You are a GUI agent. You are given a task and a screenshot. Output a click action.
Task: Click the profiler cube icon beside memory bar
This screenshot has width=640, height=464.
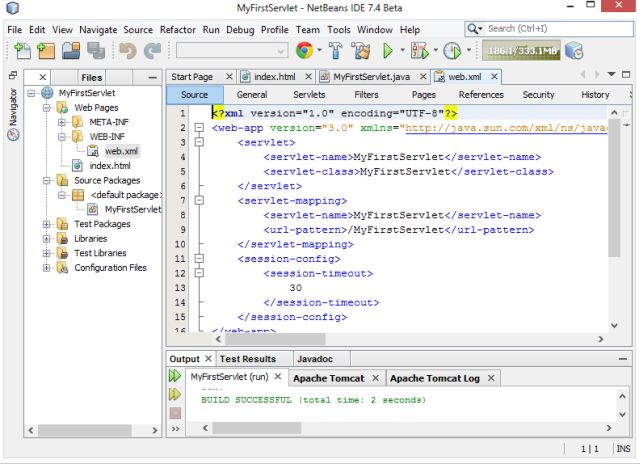[574, 51]
